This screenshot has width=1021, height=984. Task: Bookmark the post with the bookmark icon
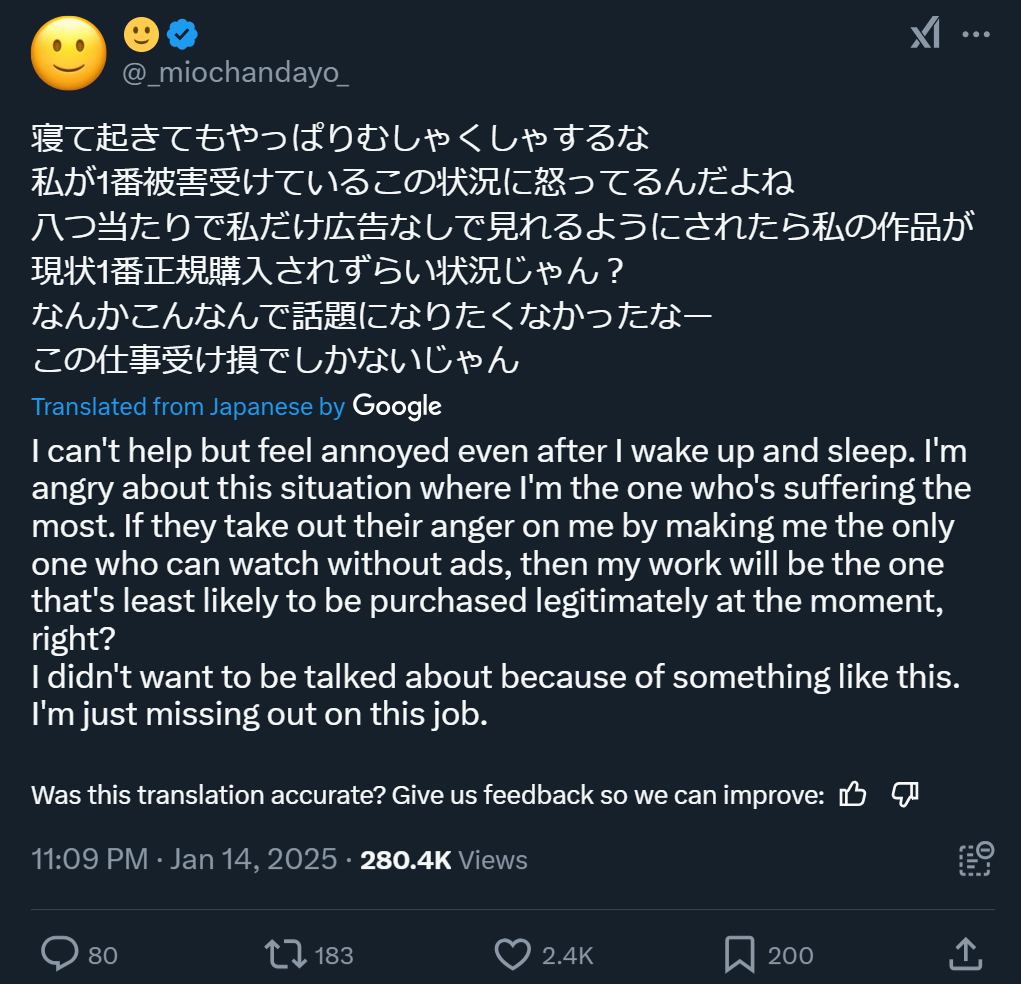click(739, 954)
